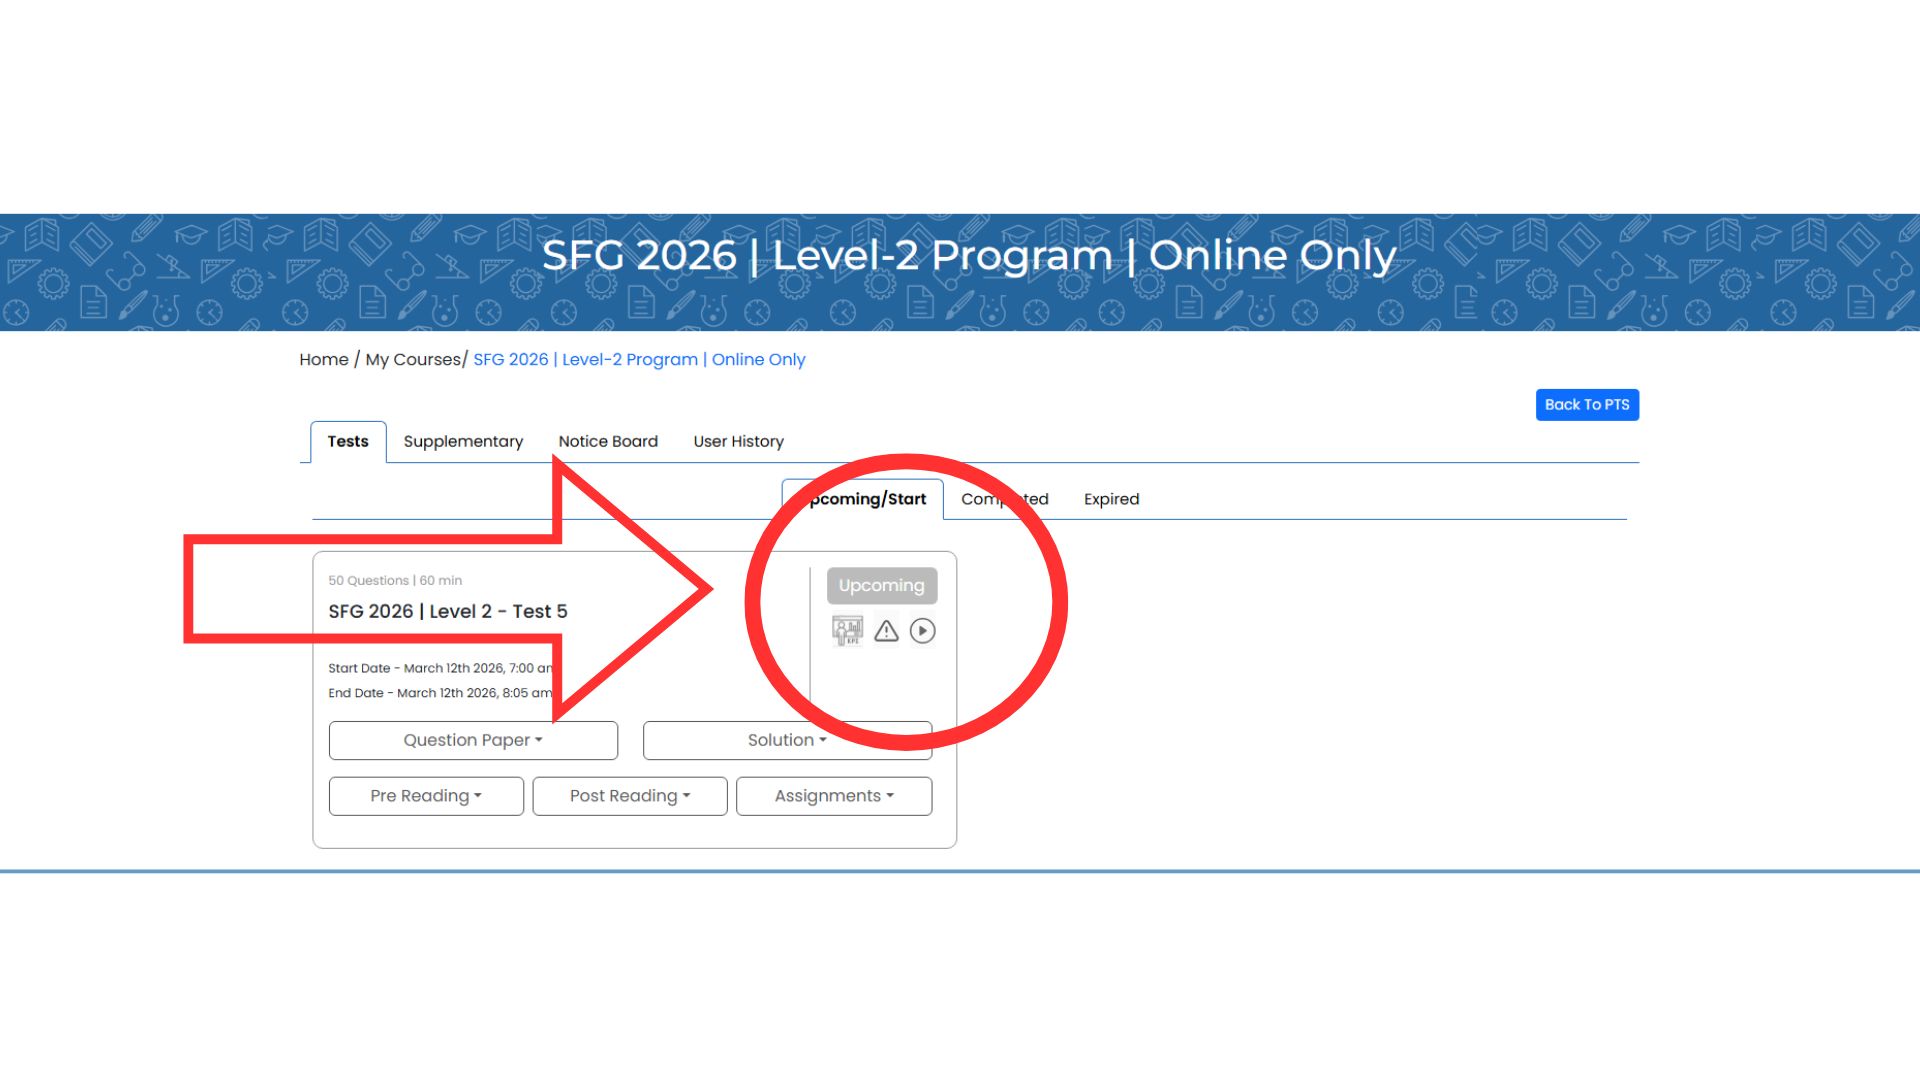Viewport: 1920px width, 1080px height.
Task: Open the Notice Board tab
Action: (x=608, y=441)
